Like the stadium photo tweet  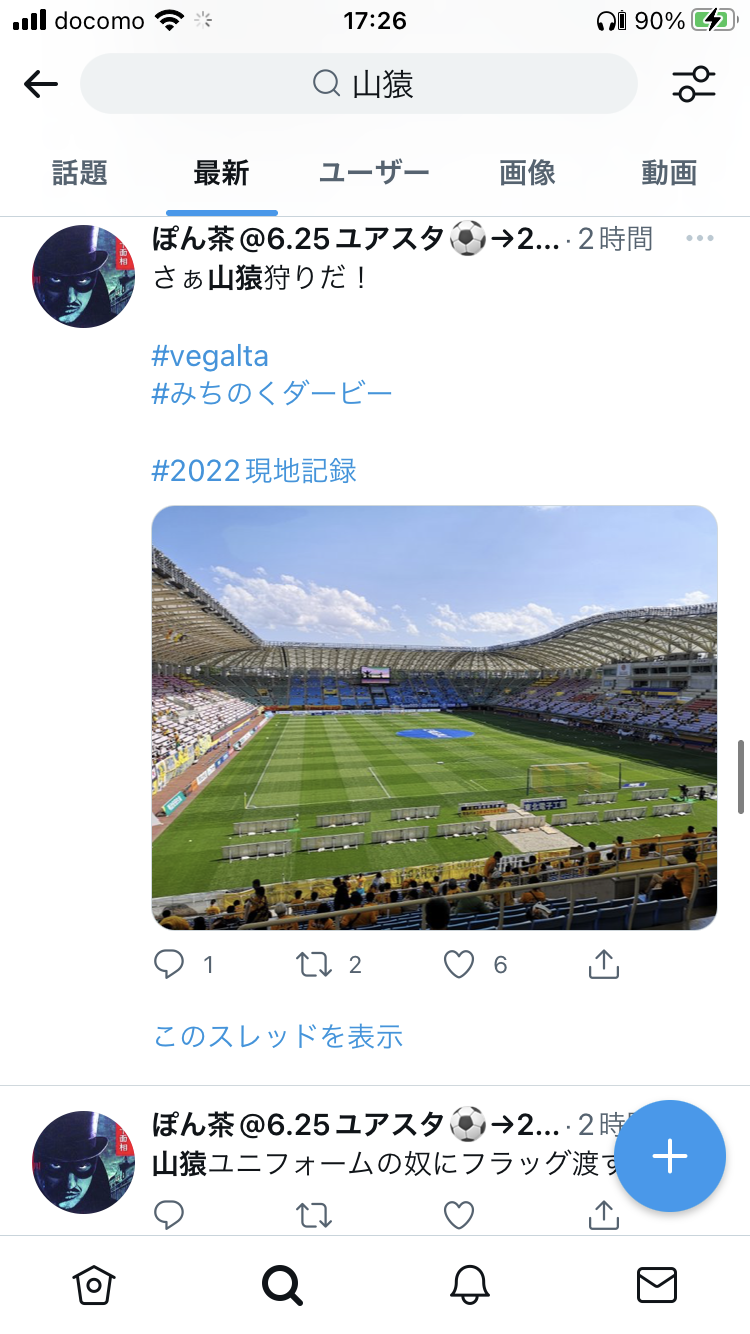[459, 964]
